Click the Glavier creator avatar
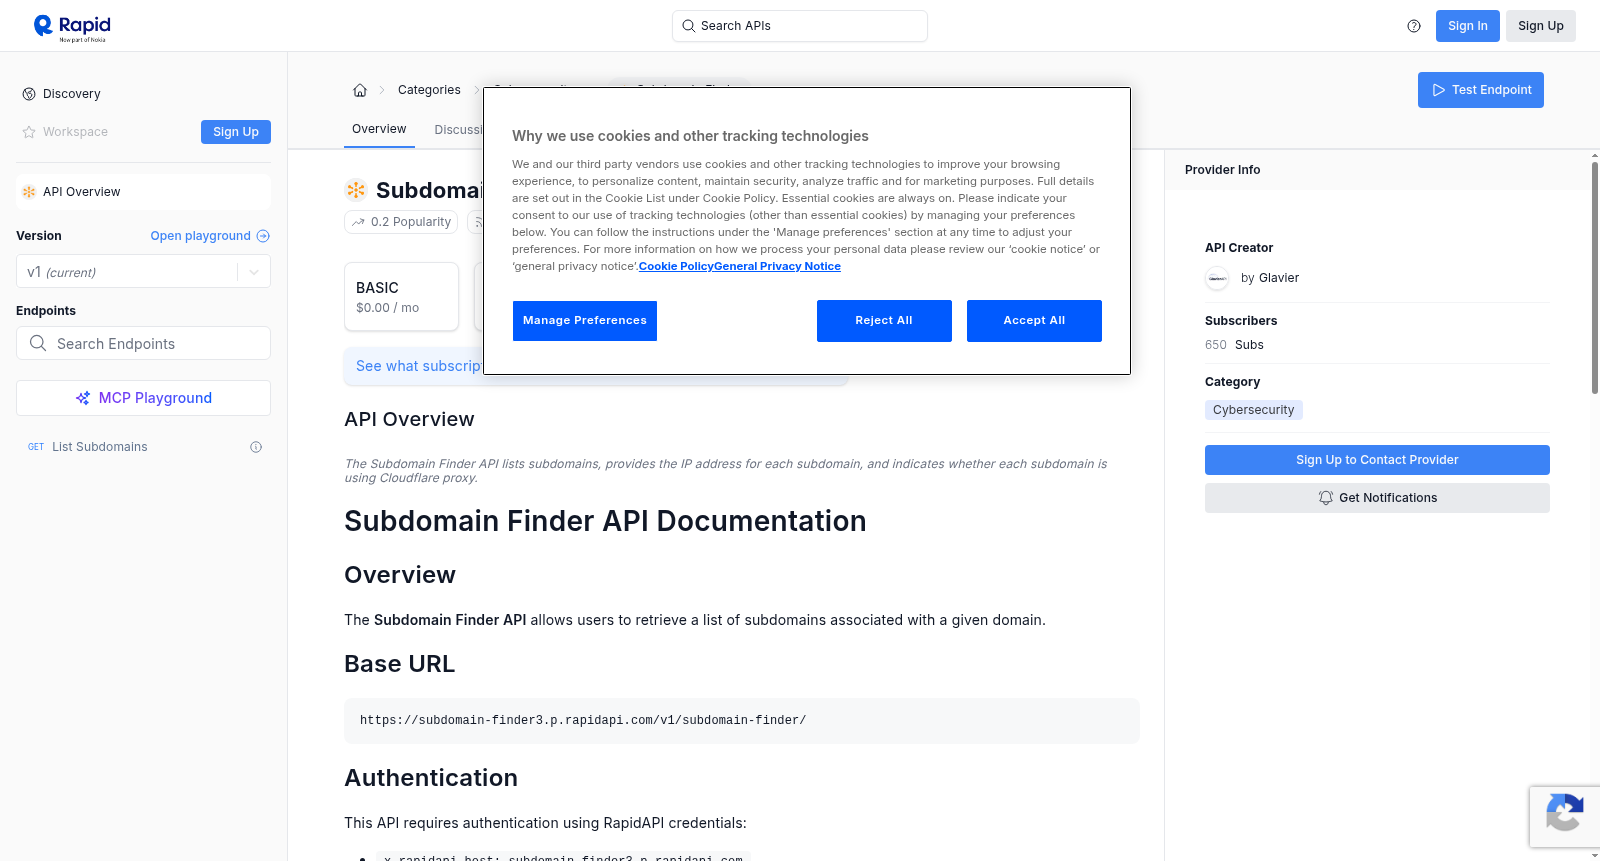 click(x=1217, y=278)
